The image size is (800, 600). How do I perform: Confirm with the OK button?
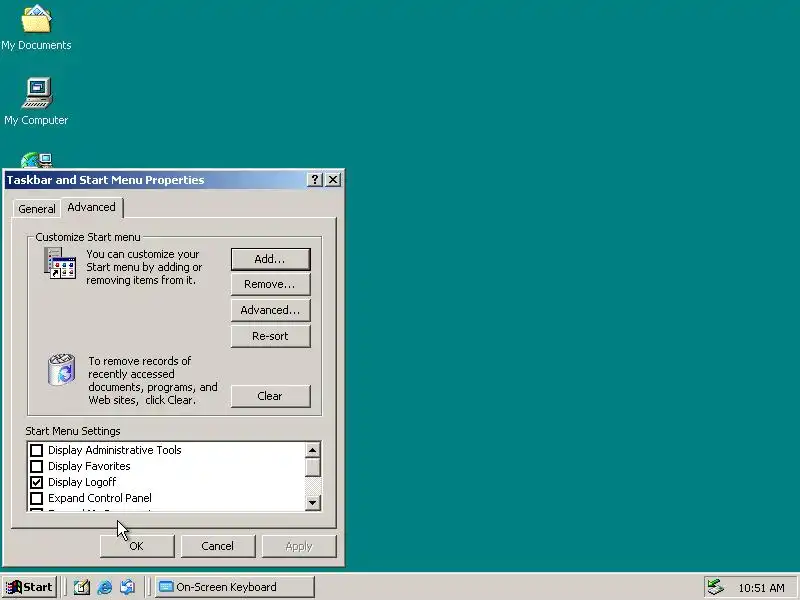[x=137, y=546]
